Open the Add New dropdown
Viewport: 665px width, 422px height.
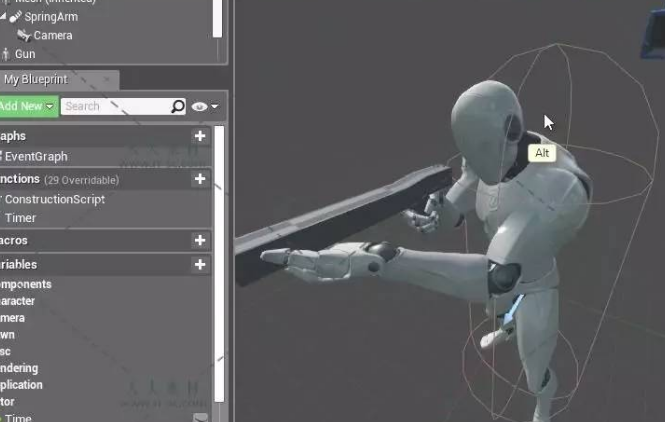[28, 106]
